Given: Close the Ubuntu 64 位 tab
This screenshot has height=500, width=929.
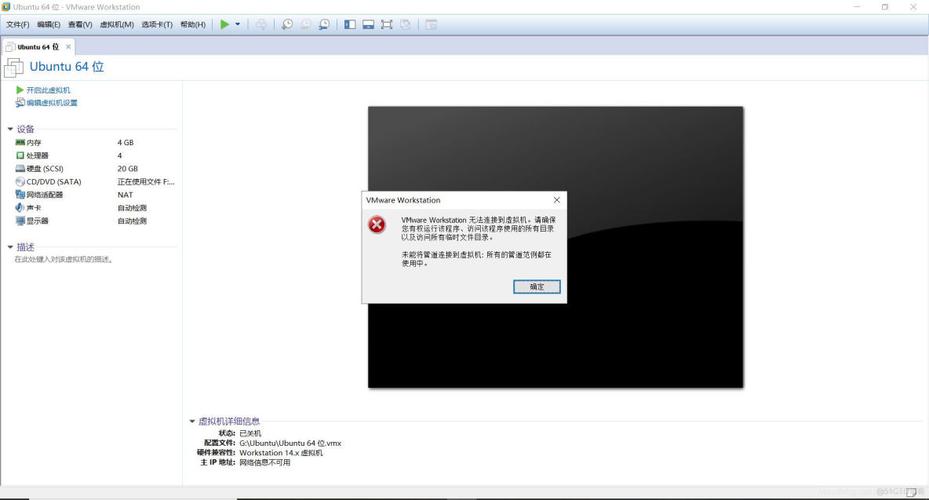Looking at the screenshot, I should (68, 46).
